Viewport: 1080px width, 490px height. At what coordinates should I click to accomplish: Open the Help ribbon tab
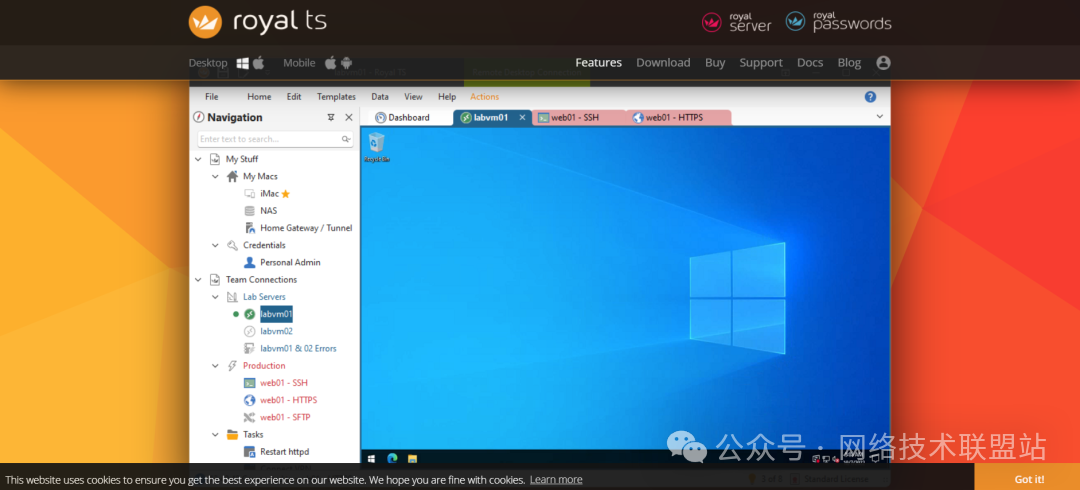pyautogui.click(x=447, y=97)
